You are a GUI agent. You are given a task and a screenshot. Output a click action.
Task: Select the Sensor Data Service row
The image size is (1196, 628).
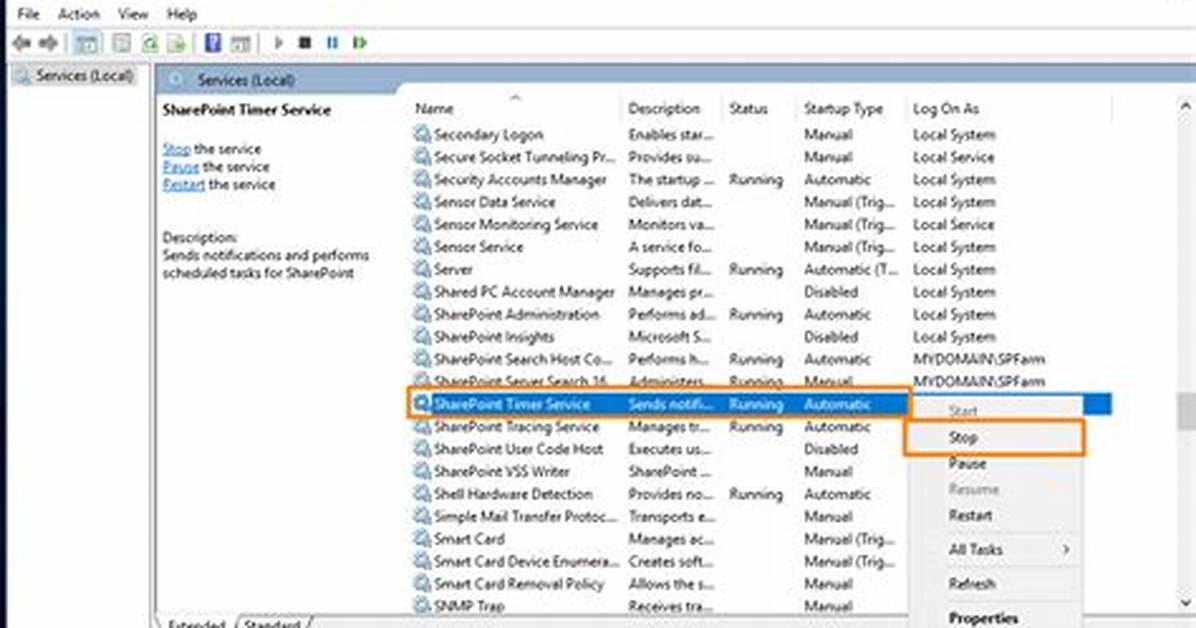pos(761,202)
